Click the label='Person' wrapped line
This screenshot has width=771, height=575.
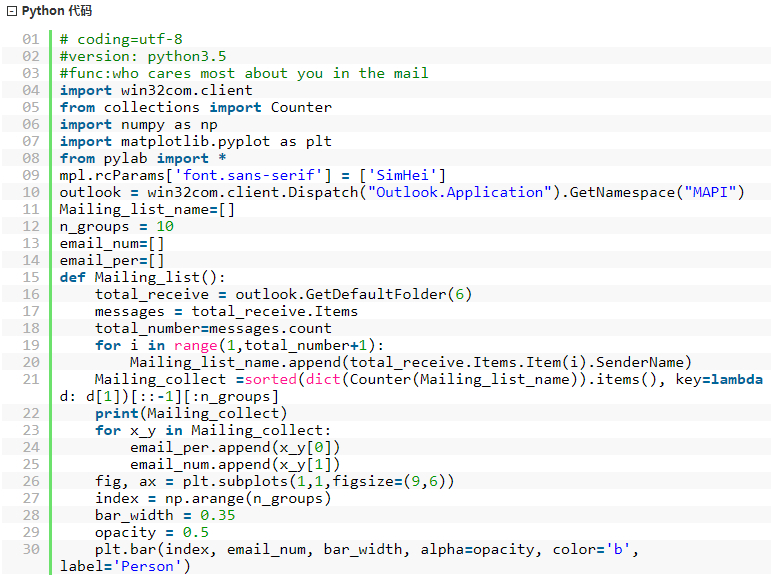click(x=125, y=566)
